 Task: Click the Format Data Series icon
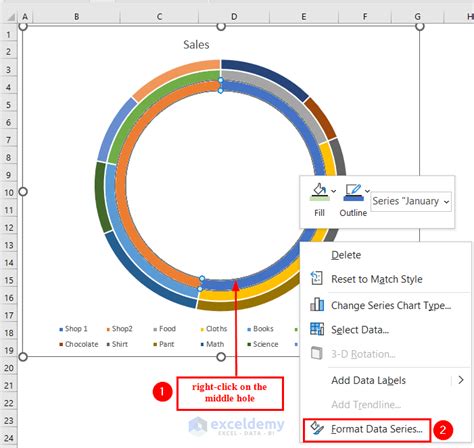(316, 428)
